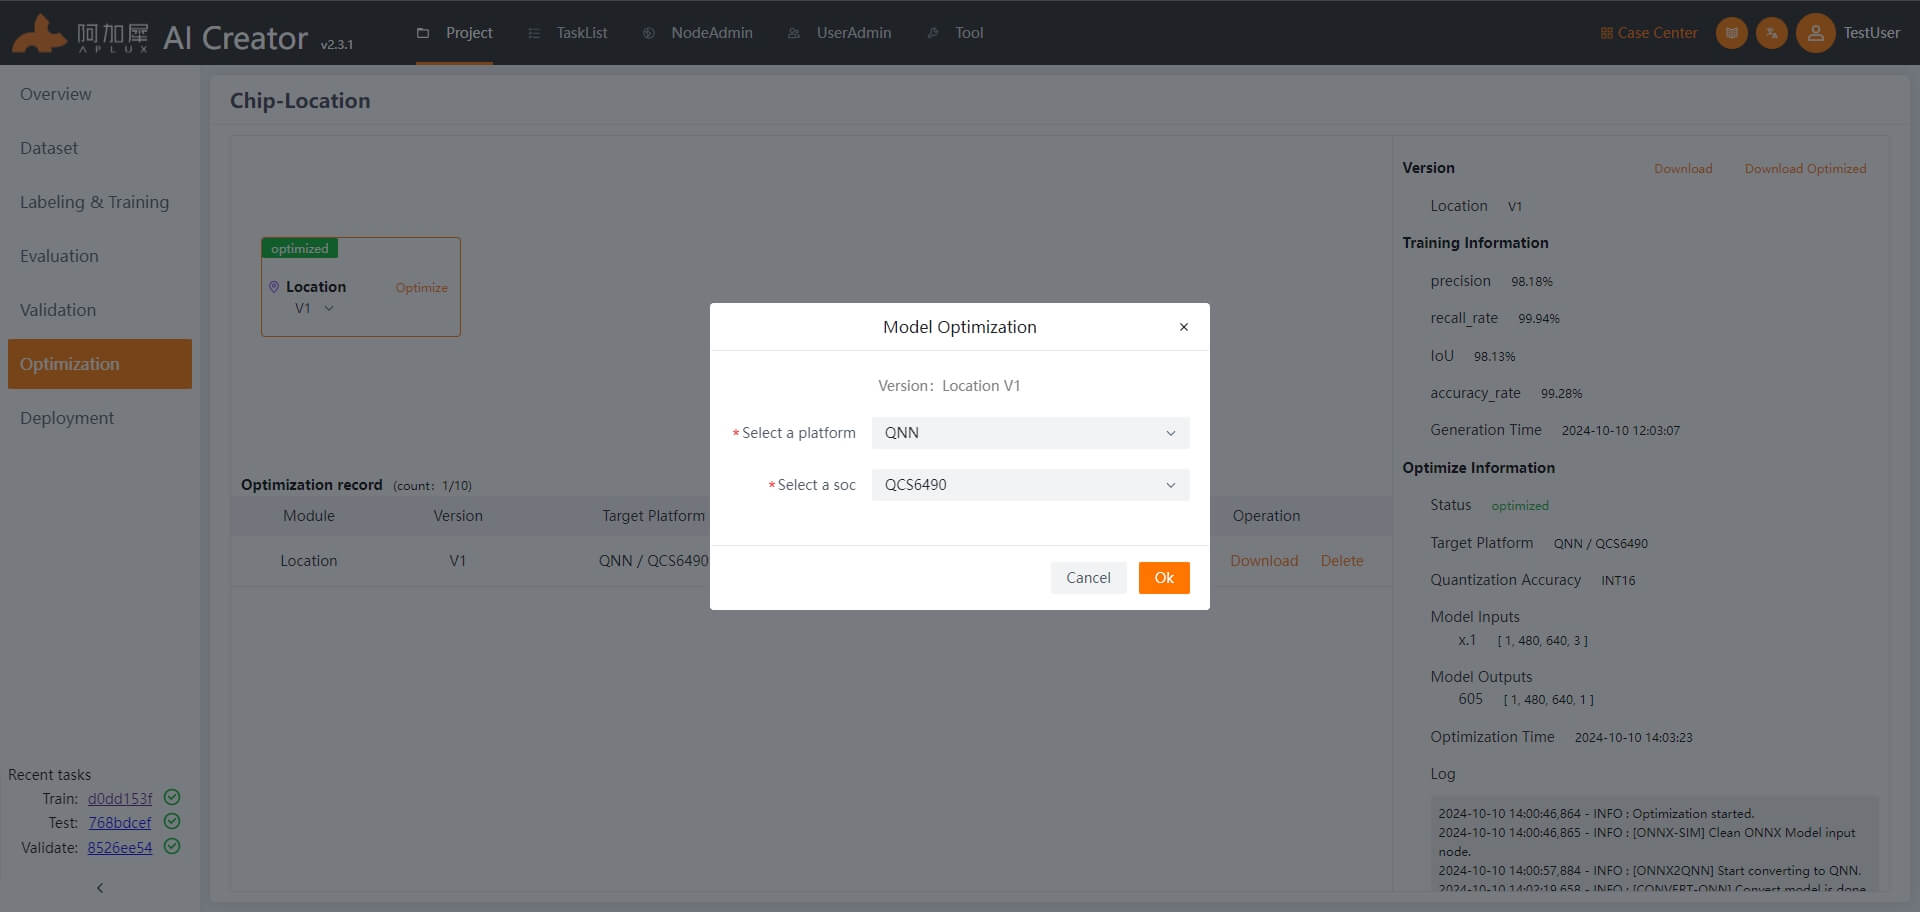Screen dimensions: 1920x912
Task: Click the INT16 quantization accuracy value
Action: [1618, 581]
